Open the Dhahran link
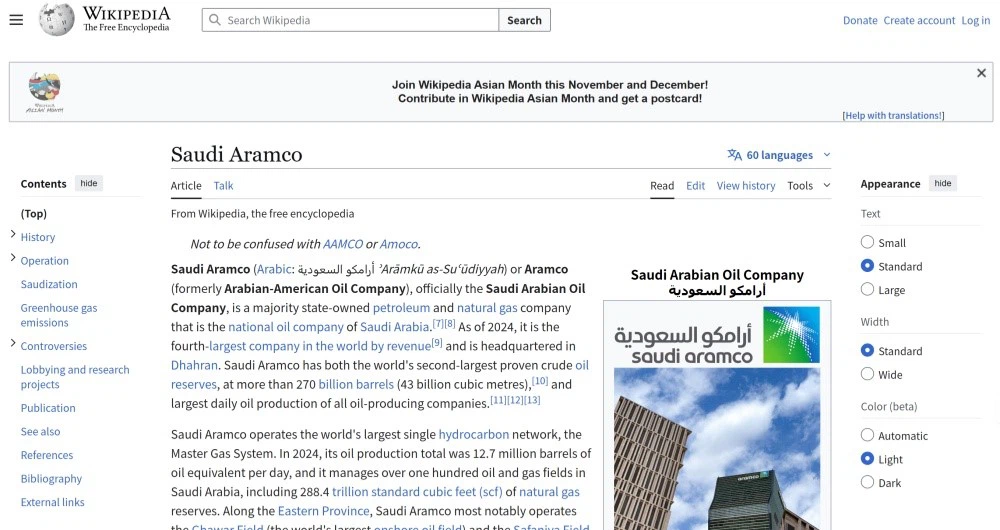 (x=194, y=365)
